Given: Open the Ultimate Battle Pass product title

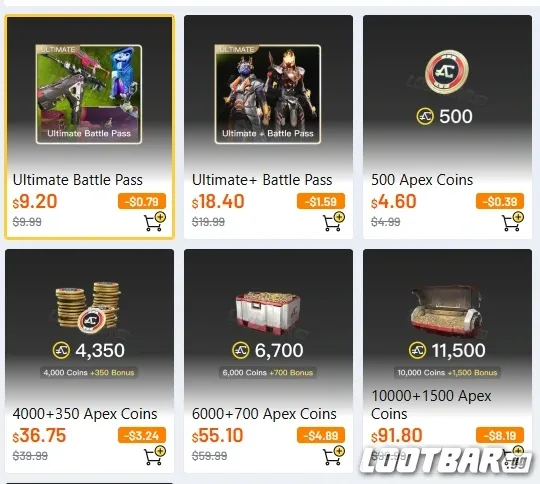Looking at the screenshot, I should click(77, 180).
